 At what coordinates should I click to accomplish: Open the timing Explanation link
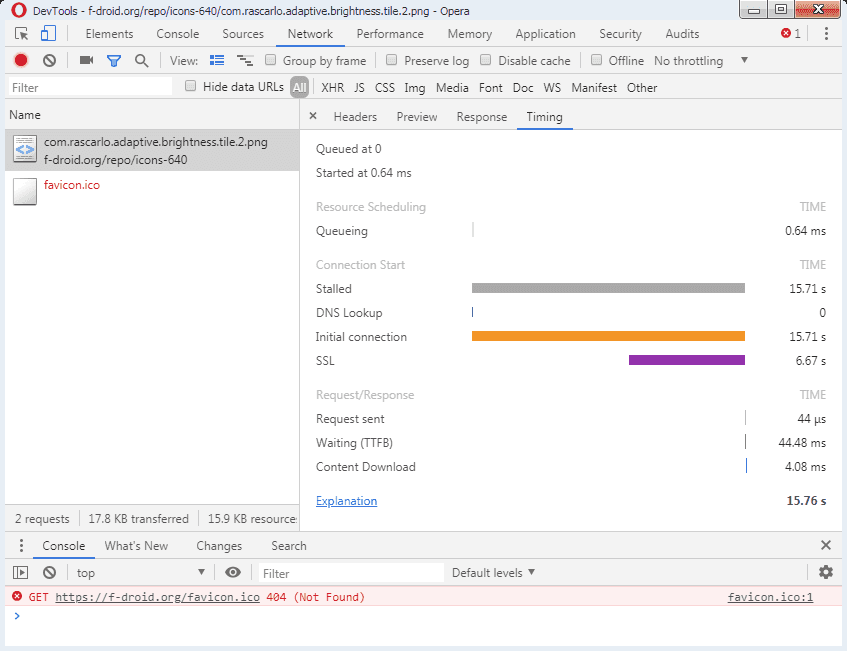pyautogui.click(x=346, y=501)
